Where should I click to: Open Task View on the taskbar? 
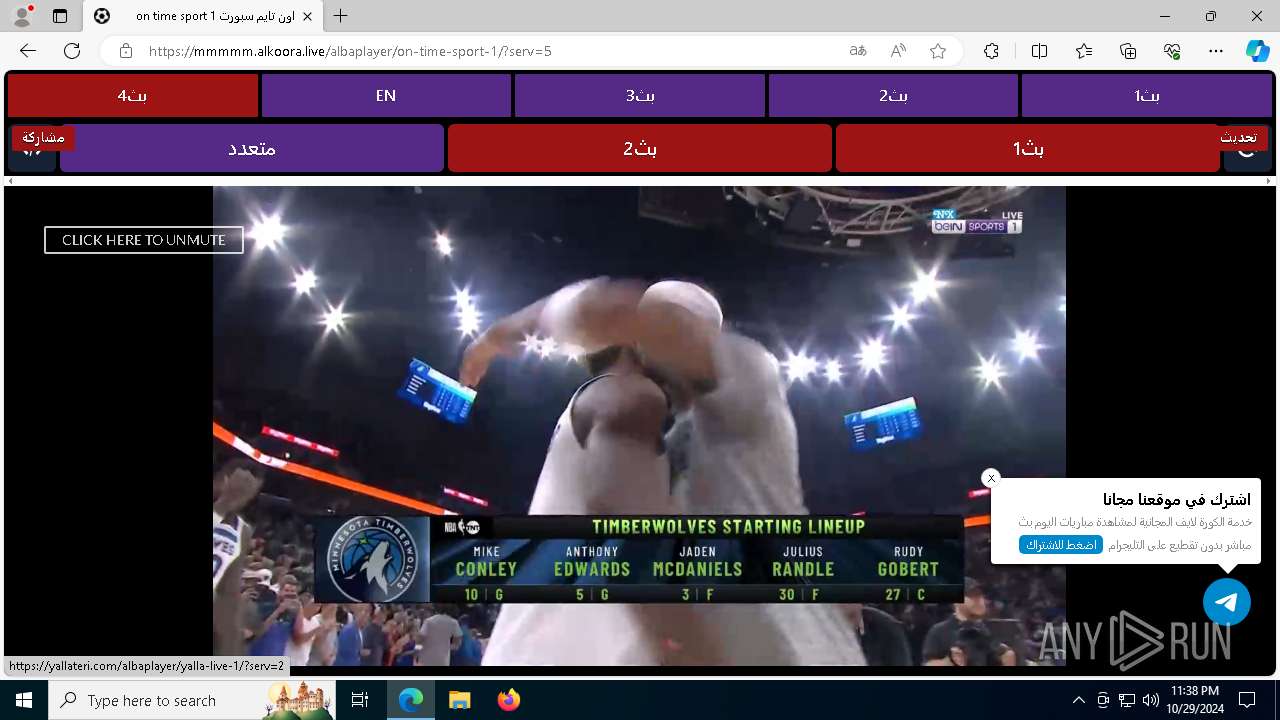[360, 700]
